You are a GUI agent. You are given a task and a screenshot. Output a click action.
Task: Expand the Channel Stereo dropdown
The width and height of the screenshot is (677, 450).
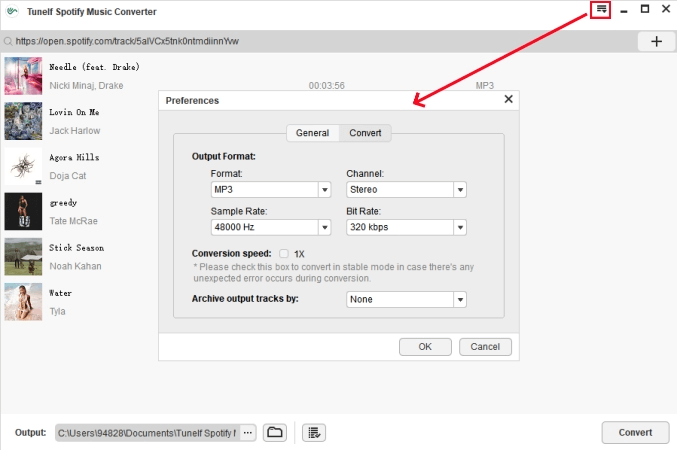pos(459,189)
